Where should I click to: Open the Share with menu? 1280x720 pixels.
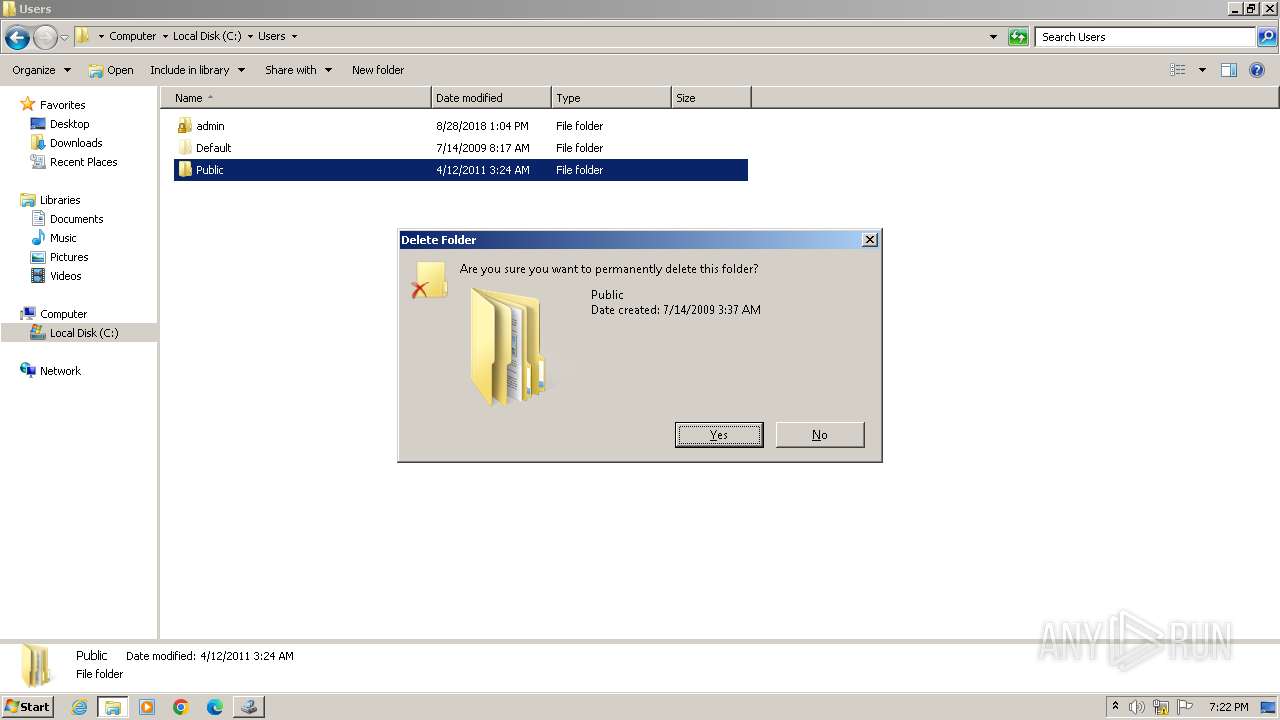[x=298, y=70]
